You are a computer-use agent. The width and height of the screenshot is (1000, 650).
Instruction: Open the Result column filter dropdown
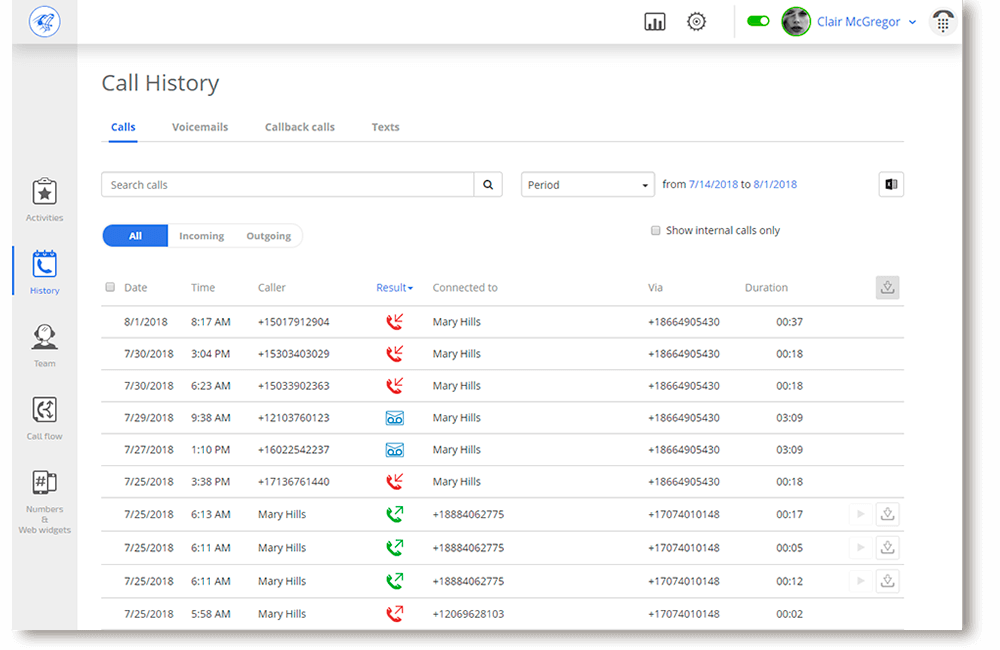pyautogui.click(x=394, y=288)
